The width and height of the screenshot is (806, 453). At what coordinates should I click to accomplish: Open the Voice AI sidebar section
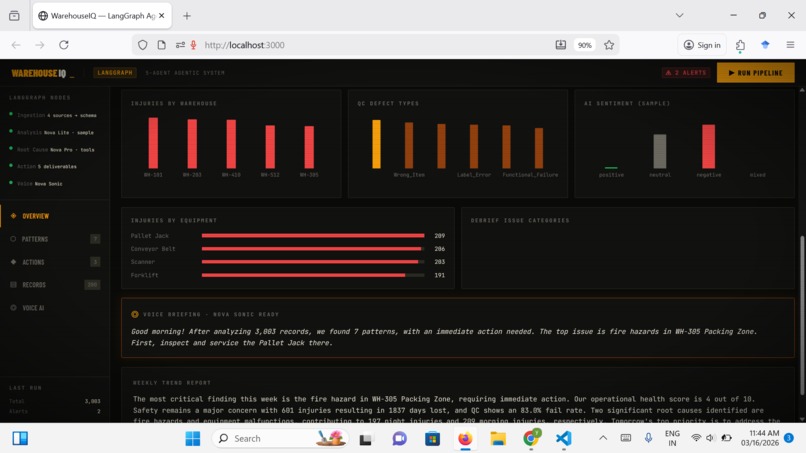(x=55, y=308)
